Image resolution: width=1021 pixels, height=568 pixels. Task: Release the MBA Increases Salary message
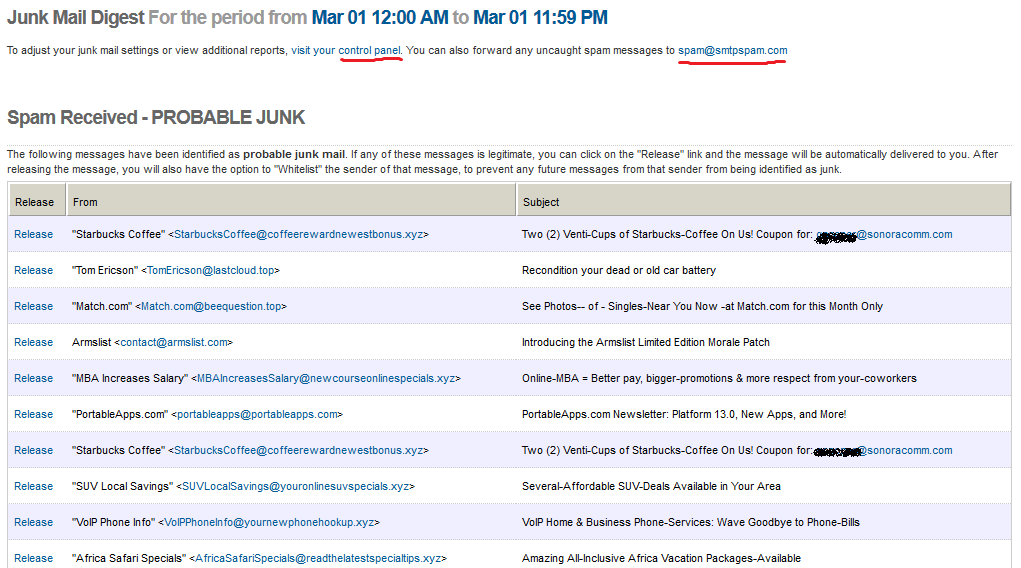pos(34,378)
